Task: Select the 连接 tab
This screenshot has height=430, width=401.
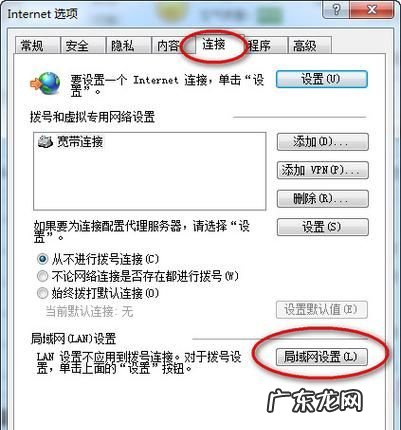Action: tap(214, 44)
